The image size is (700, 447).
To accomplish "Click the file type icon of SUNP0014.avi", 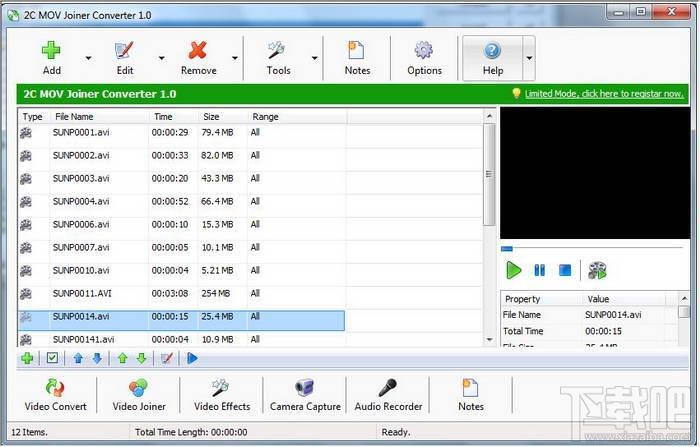I will pos(26,317).
